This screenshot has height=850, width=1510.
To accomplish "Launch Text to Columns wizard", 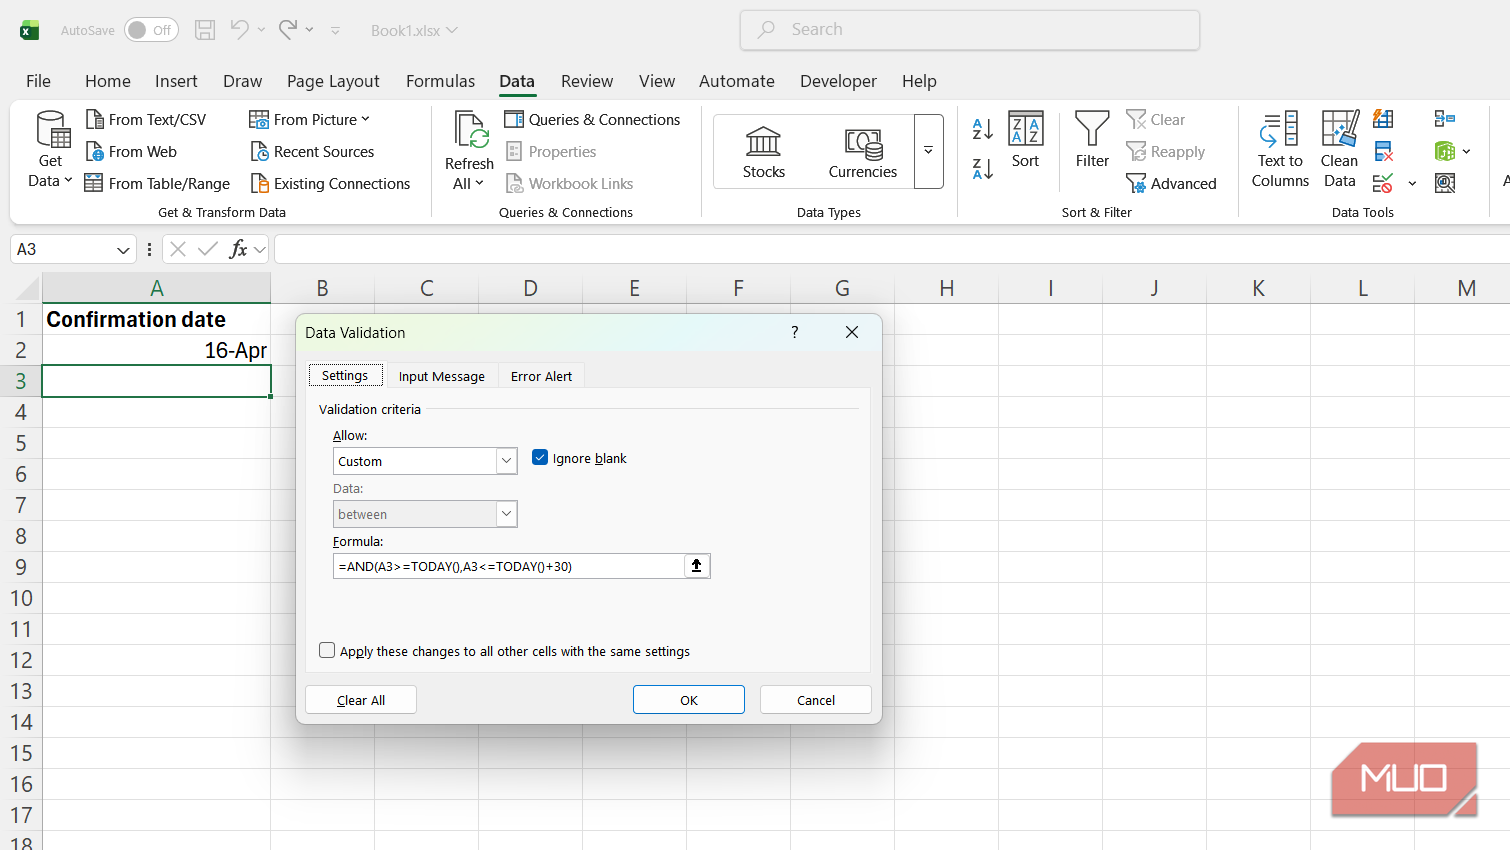I will pos(1280,150).
